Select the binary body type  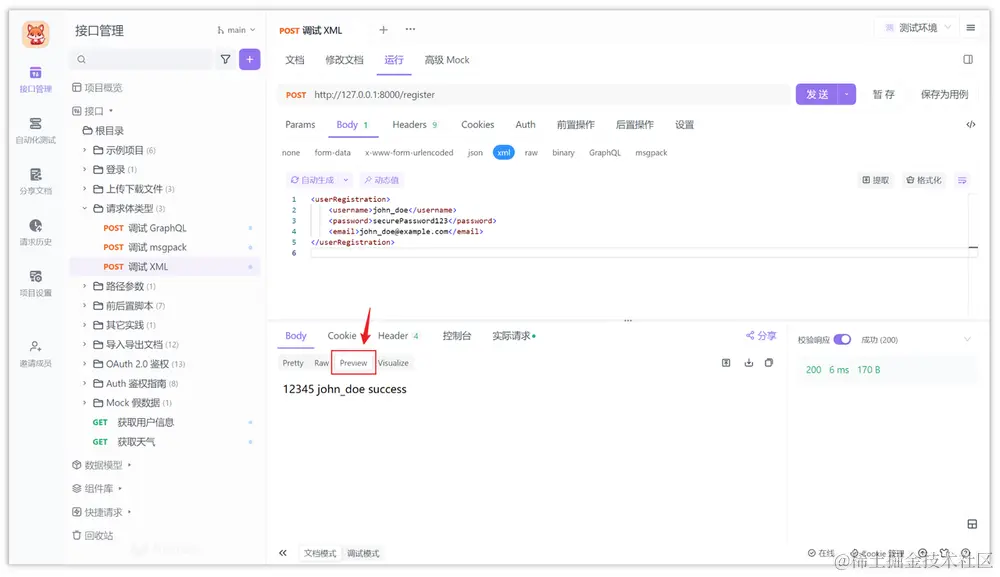tap(563, 152)
